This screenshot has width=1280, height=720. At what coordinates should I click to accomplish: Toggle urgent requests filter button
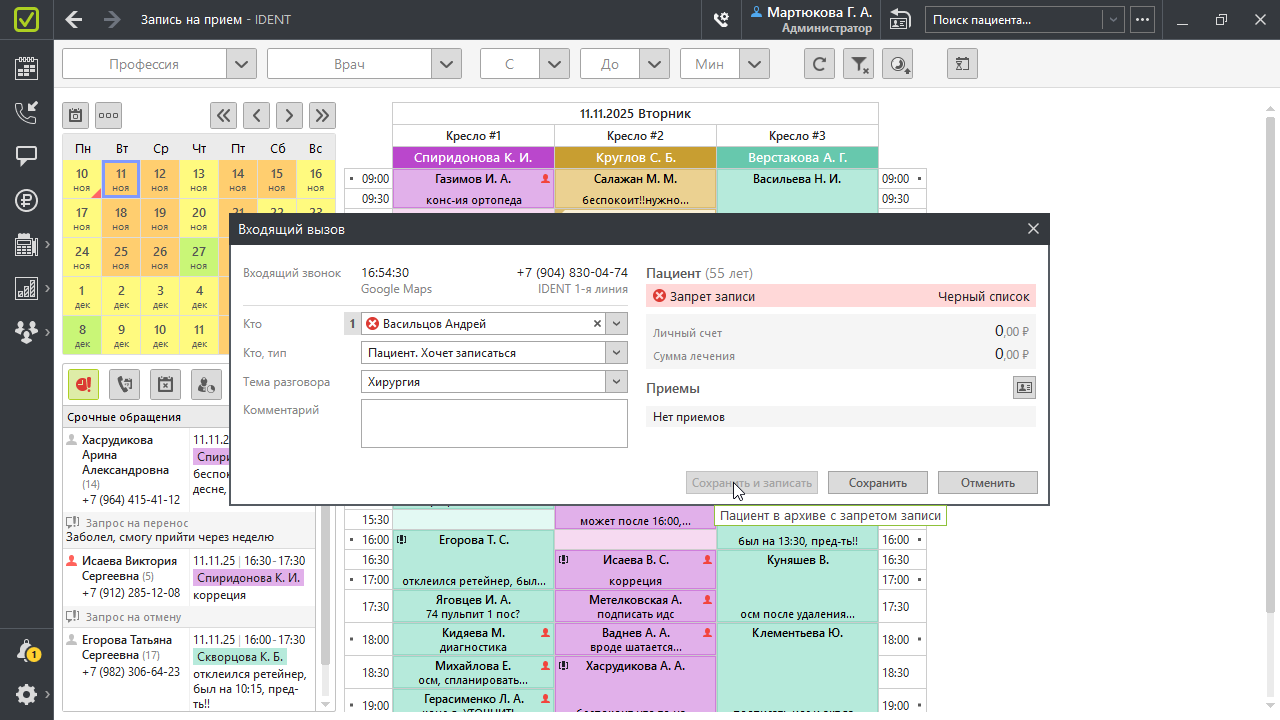coord(82,383)
